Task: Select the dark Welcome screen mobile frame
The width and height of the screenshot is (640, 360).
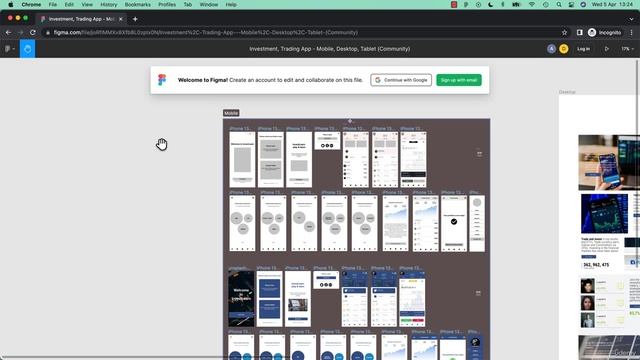Action: [x=241, y=299]
